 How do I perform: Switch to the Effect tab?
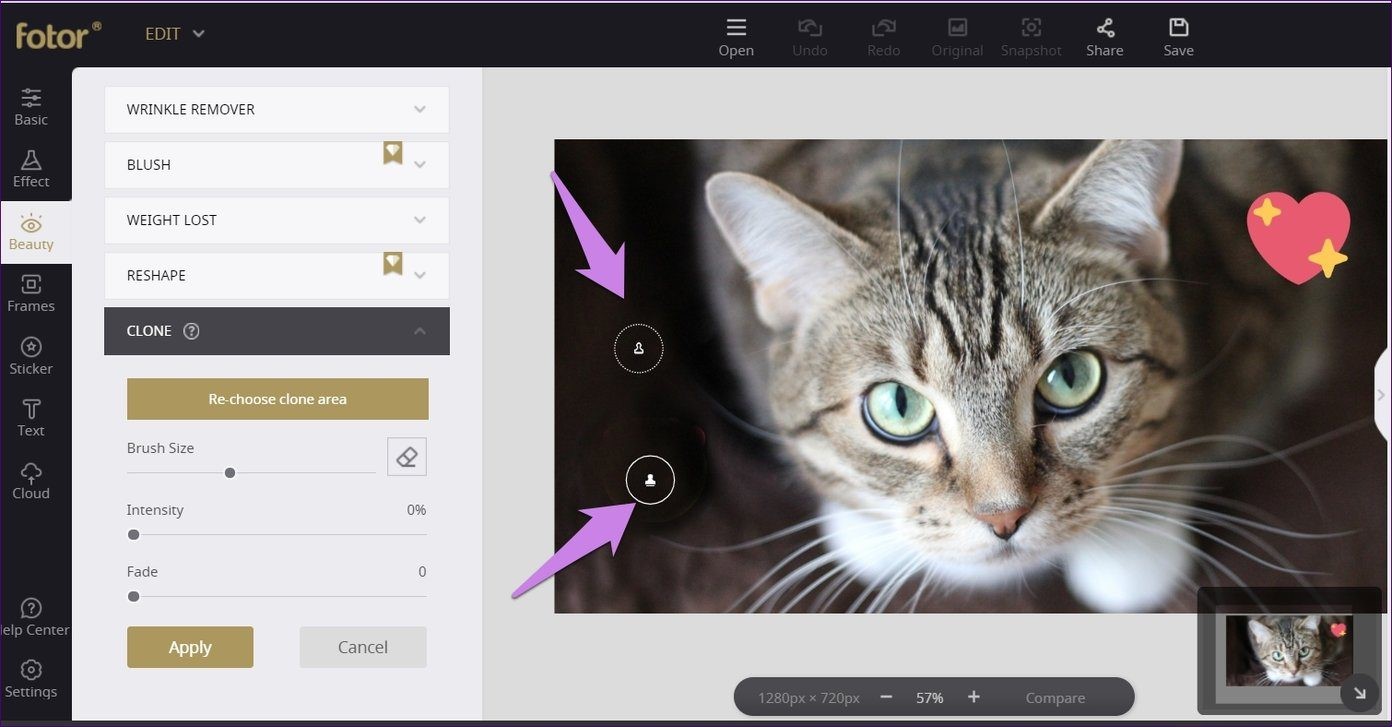click(x=31, y=169)
